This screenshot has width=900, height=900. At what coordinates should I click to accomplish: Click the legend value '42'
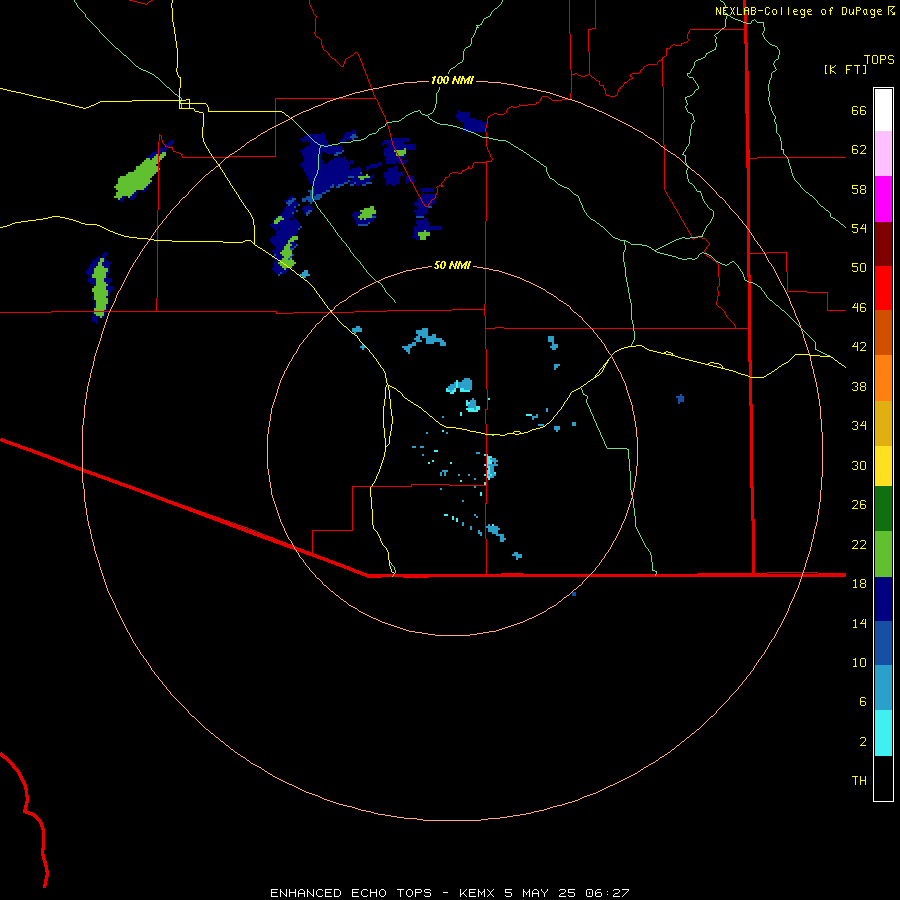[x=859, y=346]
